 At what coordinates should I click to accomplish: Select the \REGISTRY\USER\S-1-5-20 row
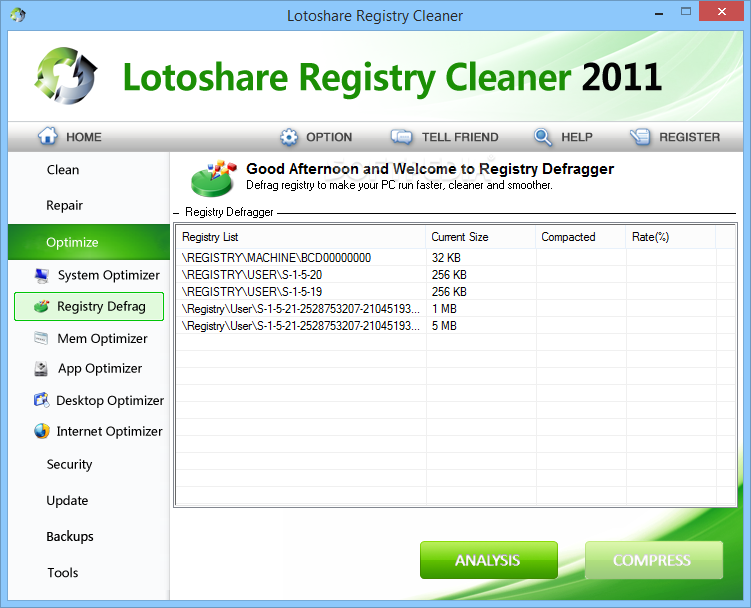[455, 275]
